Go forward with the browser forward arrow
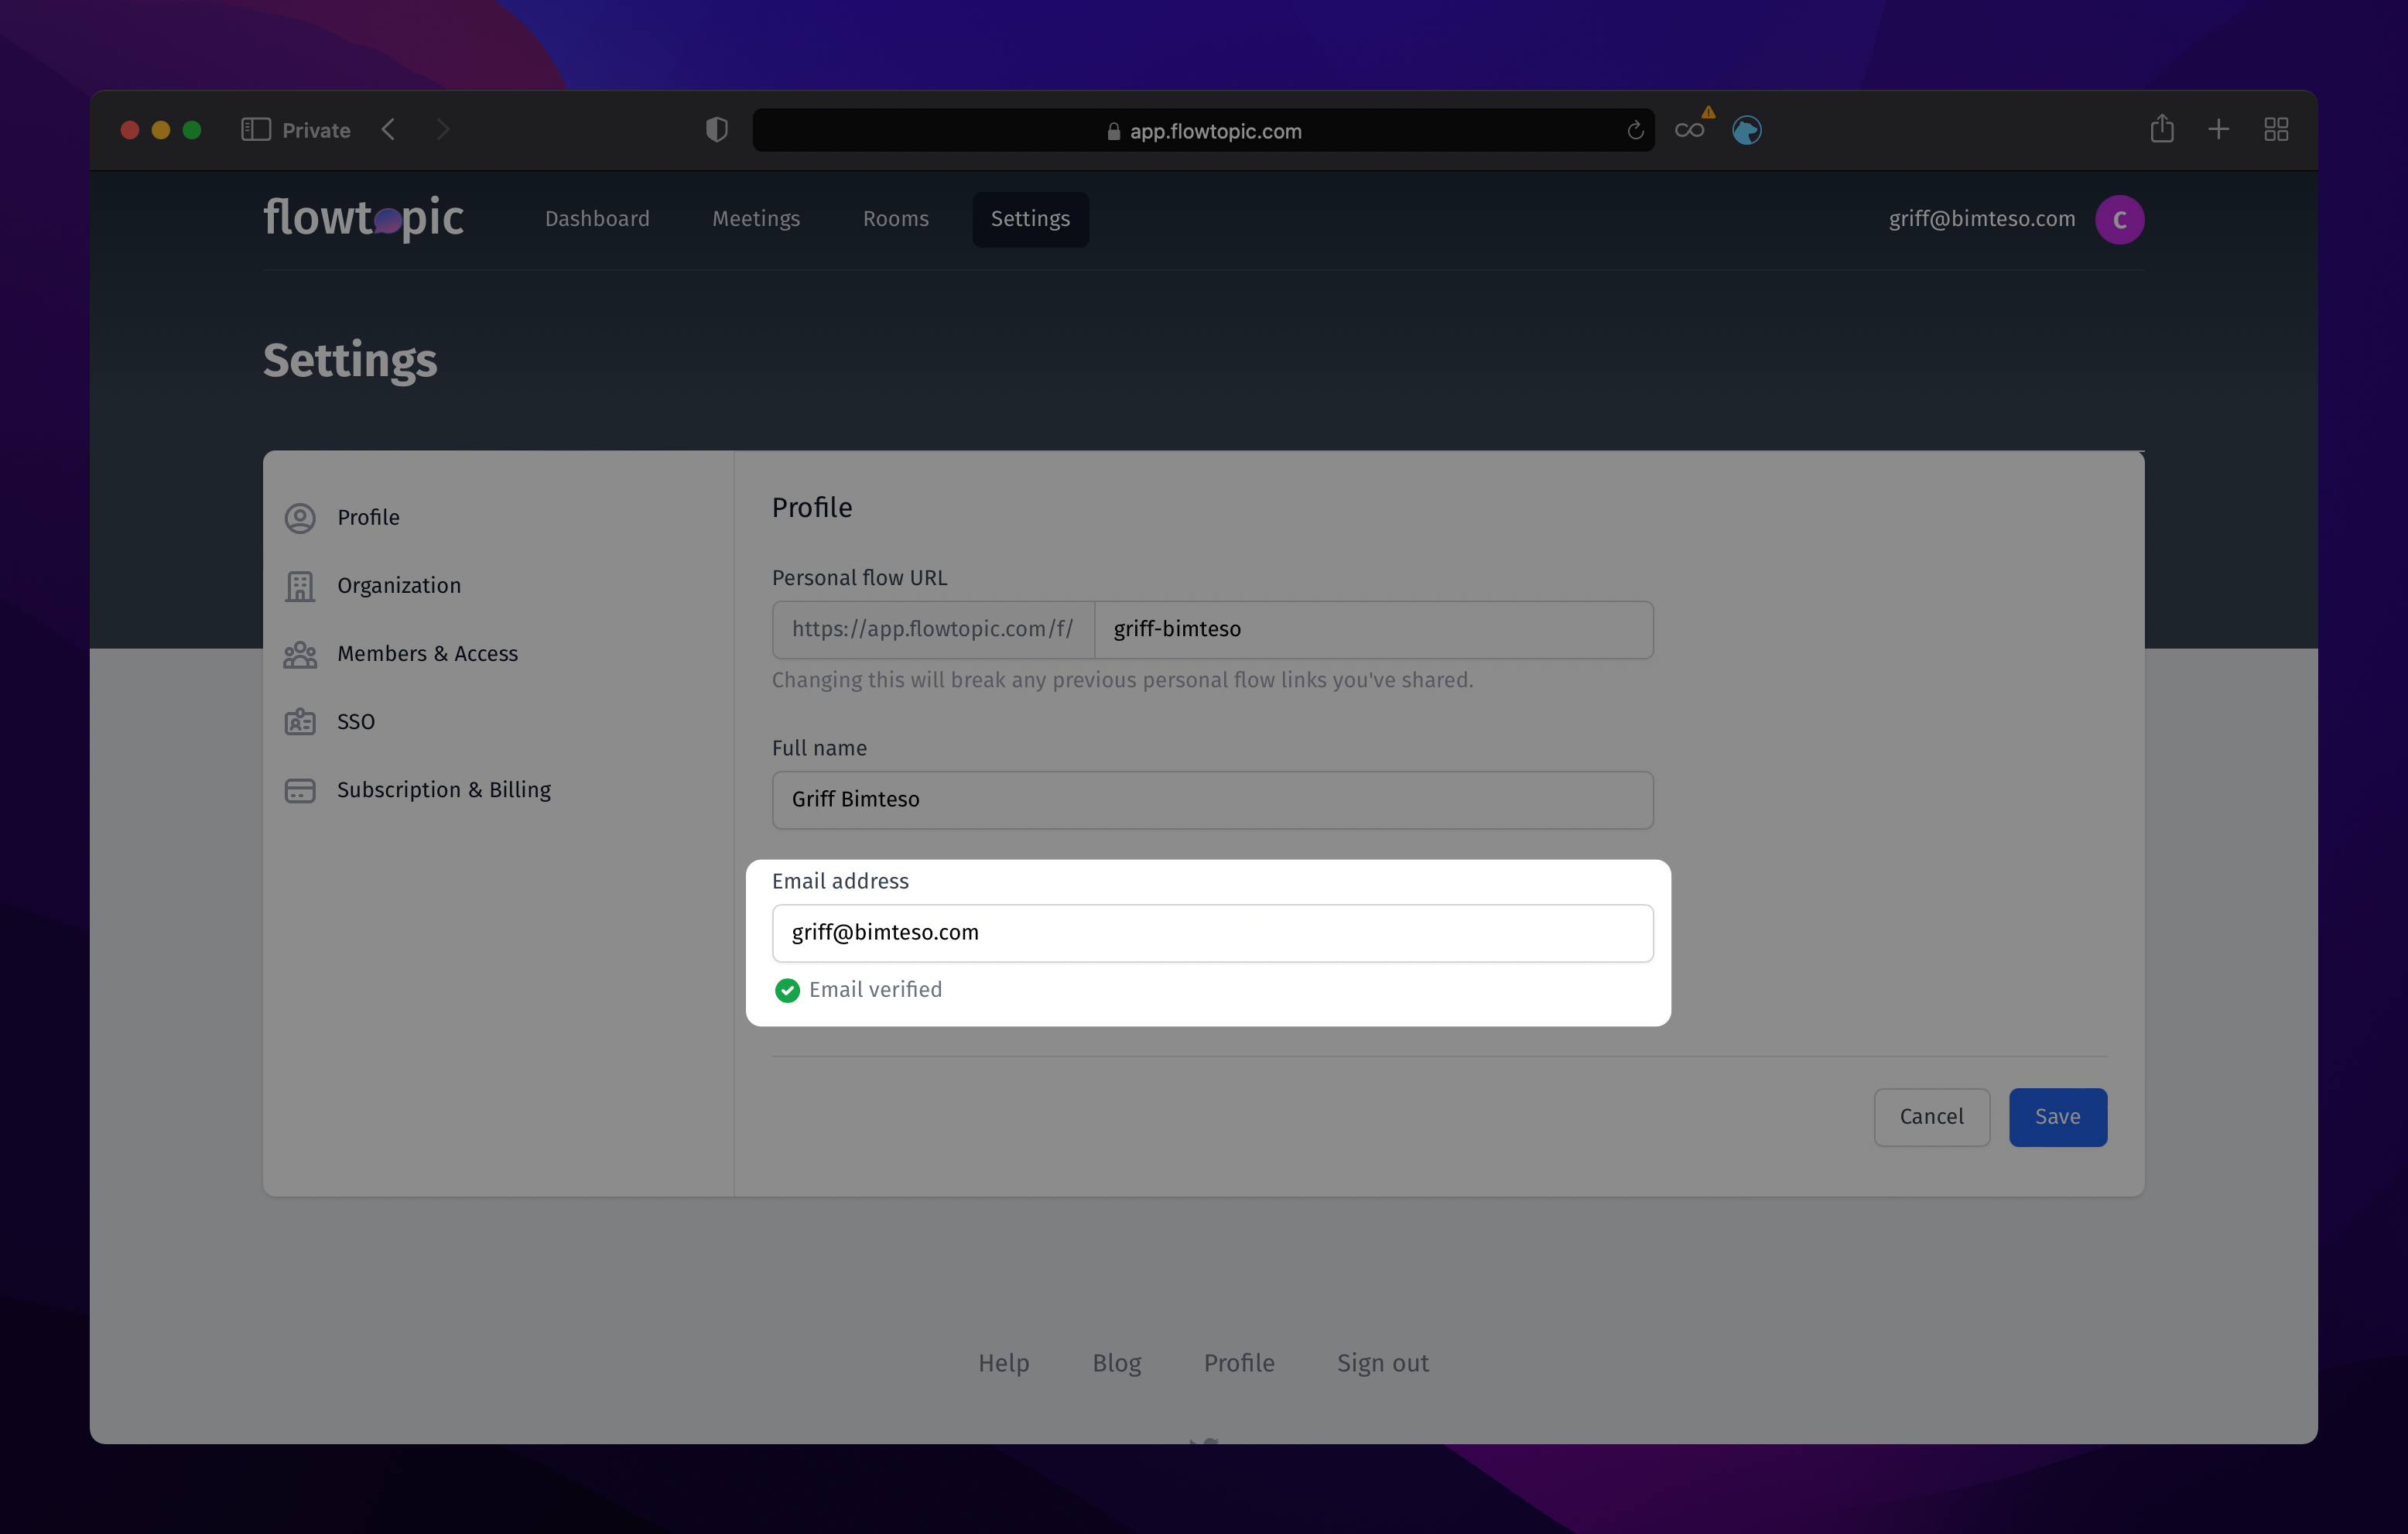Image resolution: width=2408 pixels, height=1534 pixels. (443, 130)
